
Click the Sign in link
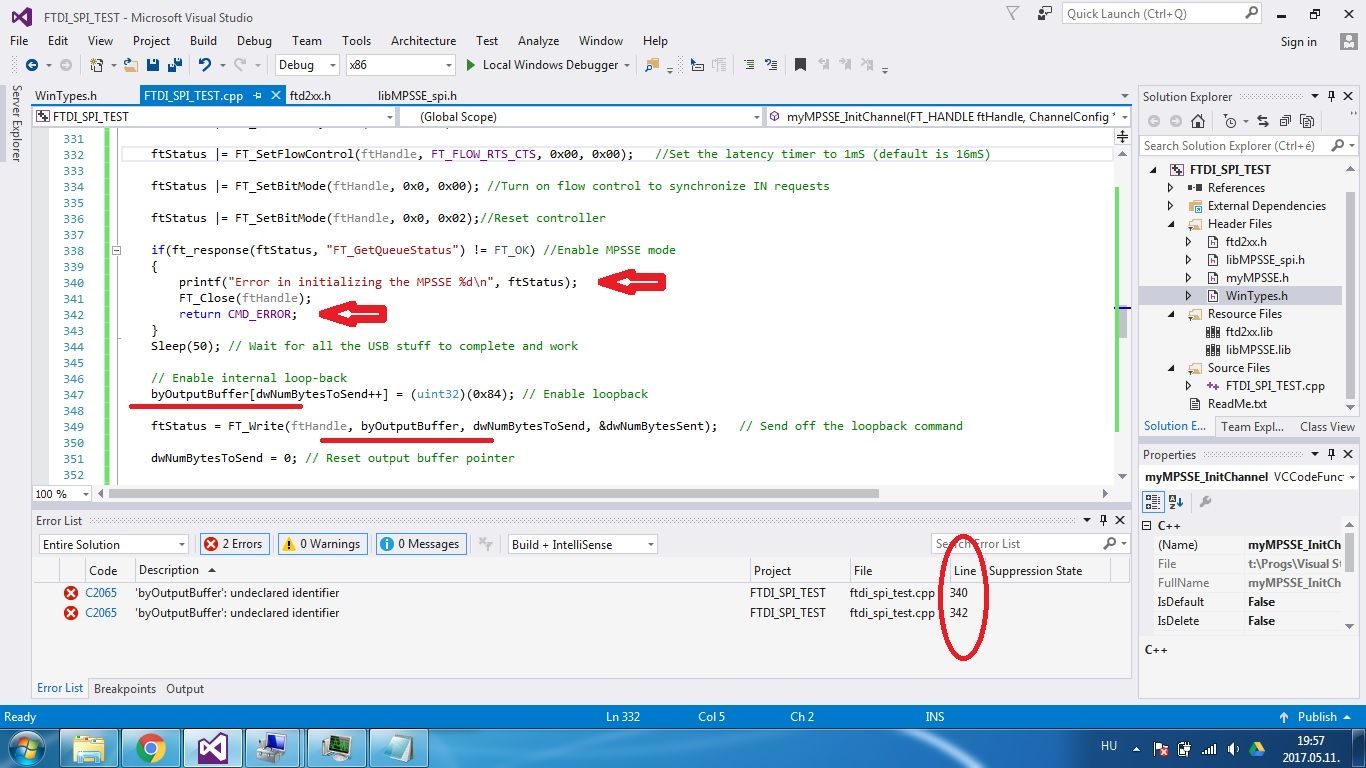pyautogui.click(x=1299, y=42)
